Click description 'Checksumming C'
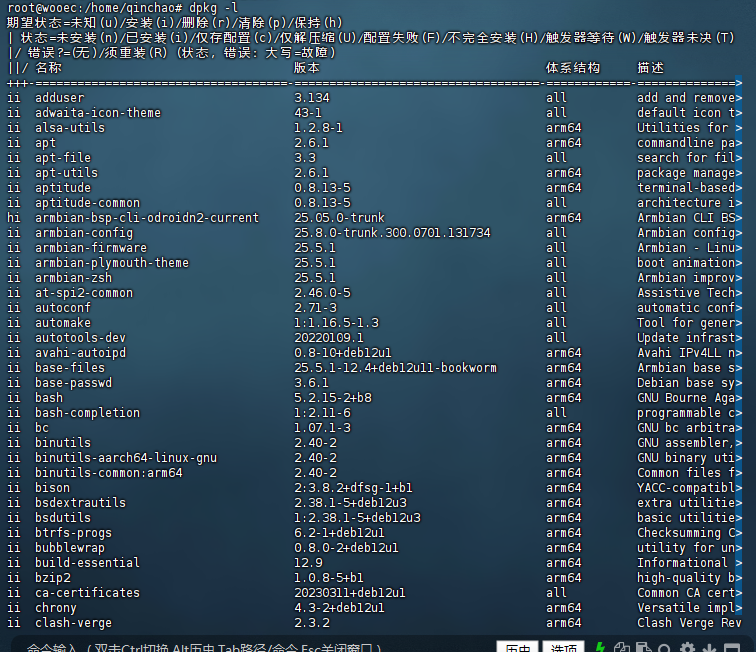The height and width of the screenshot is (652, 756). point(686,533)
